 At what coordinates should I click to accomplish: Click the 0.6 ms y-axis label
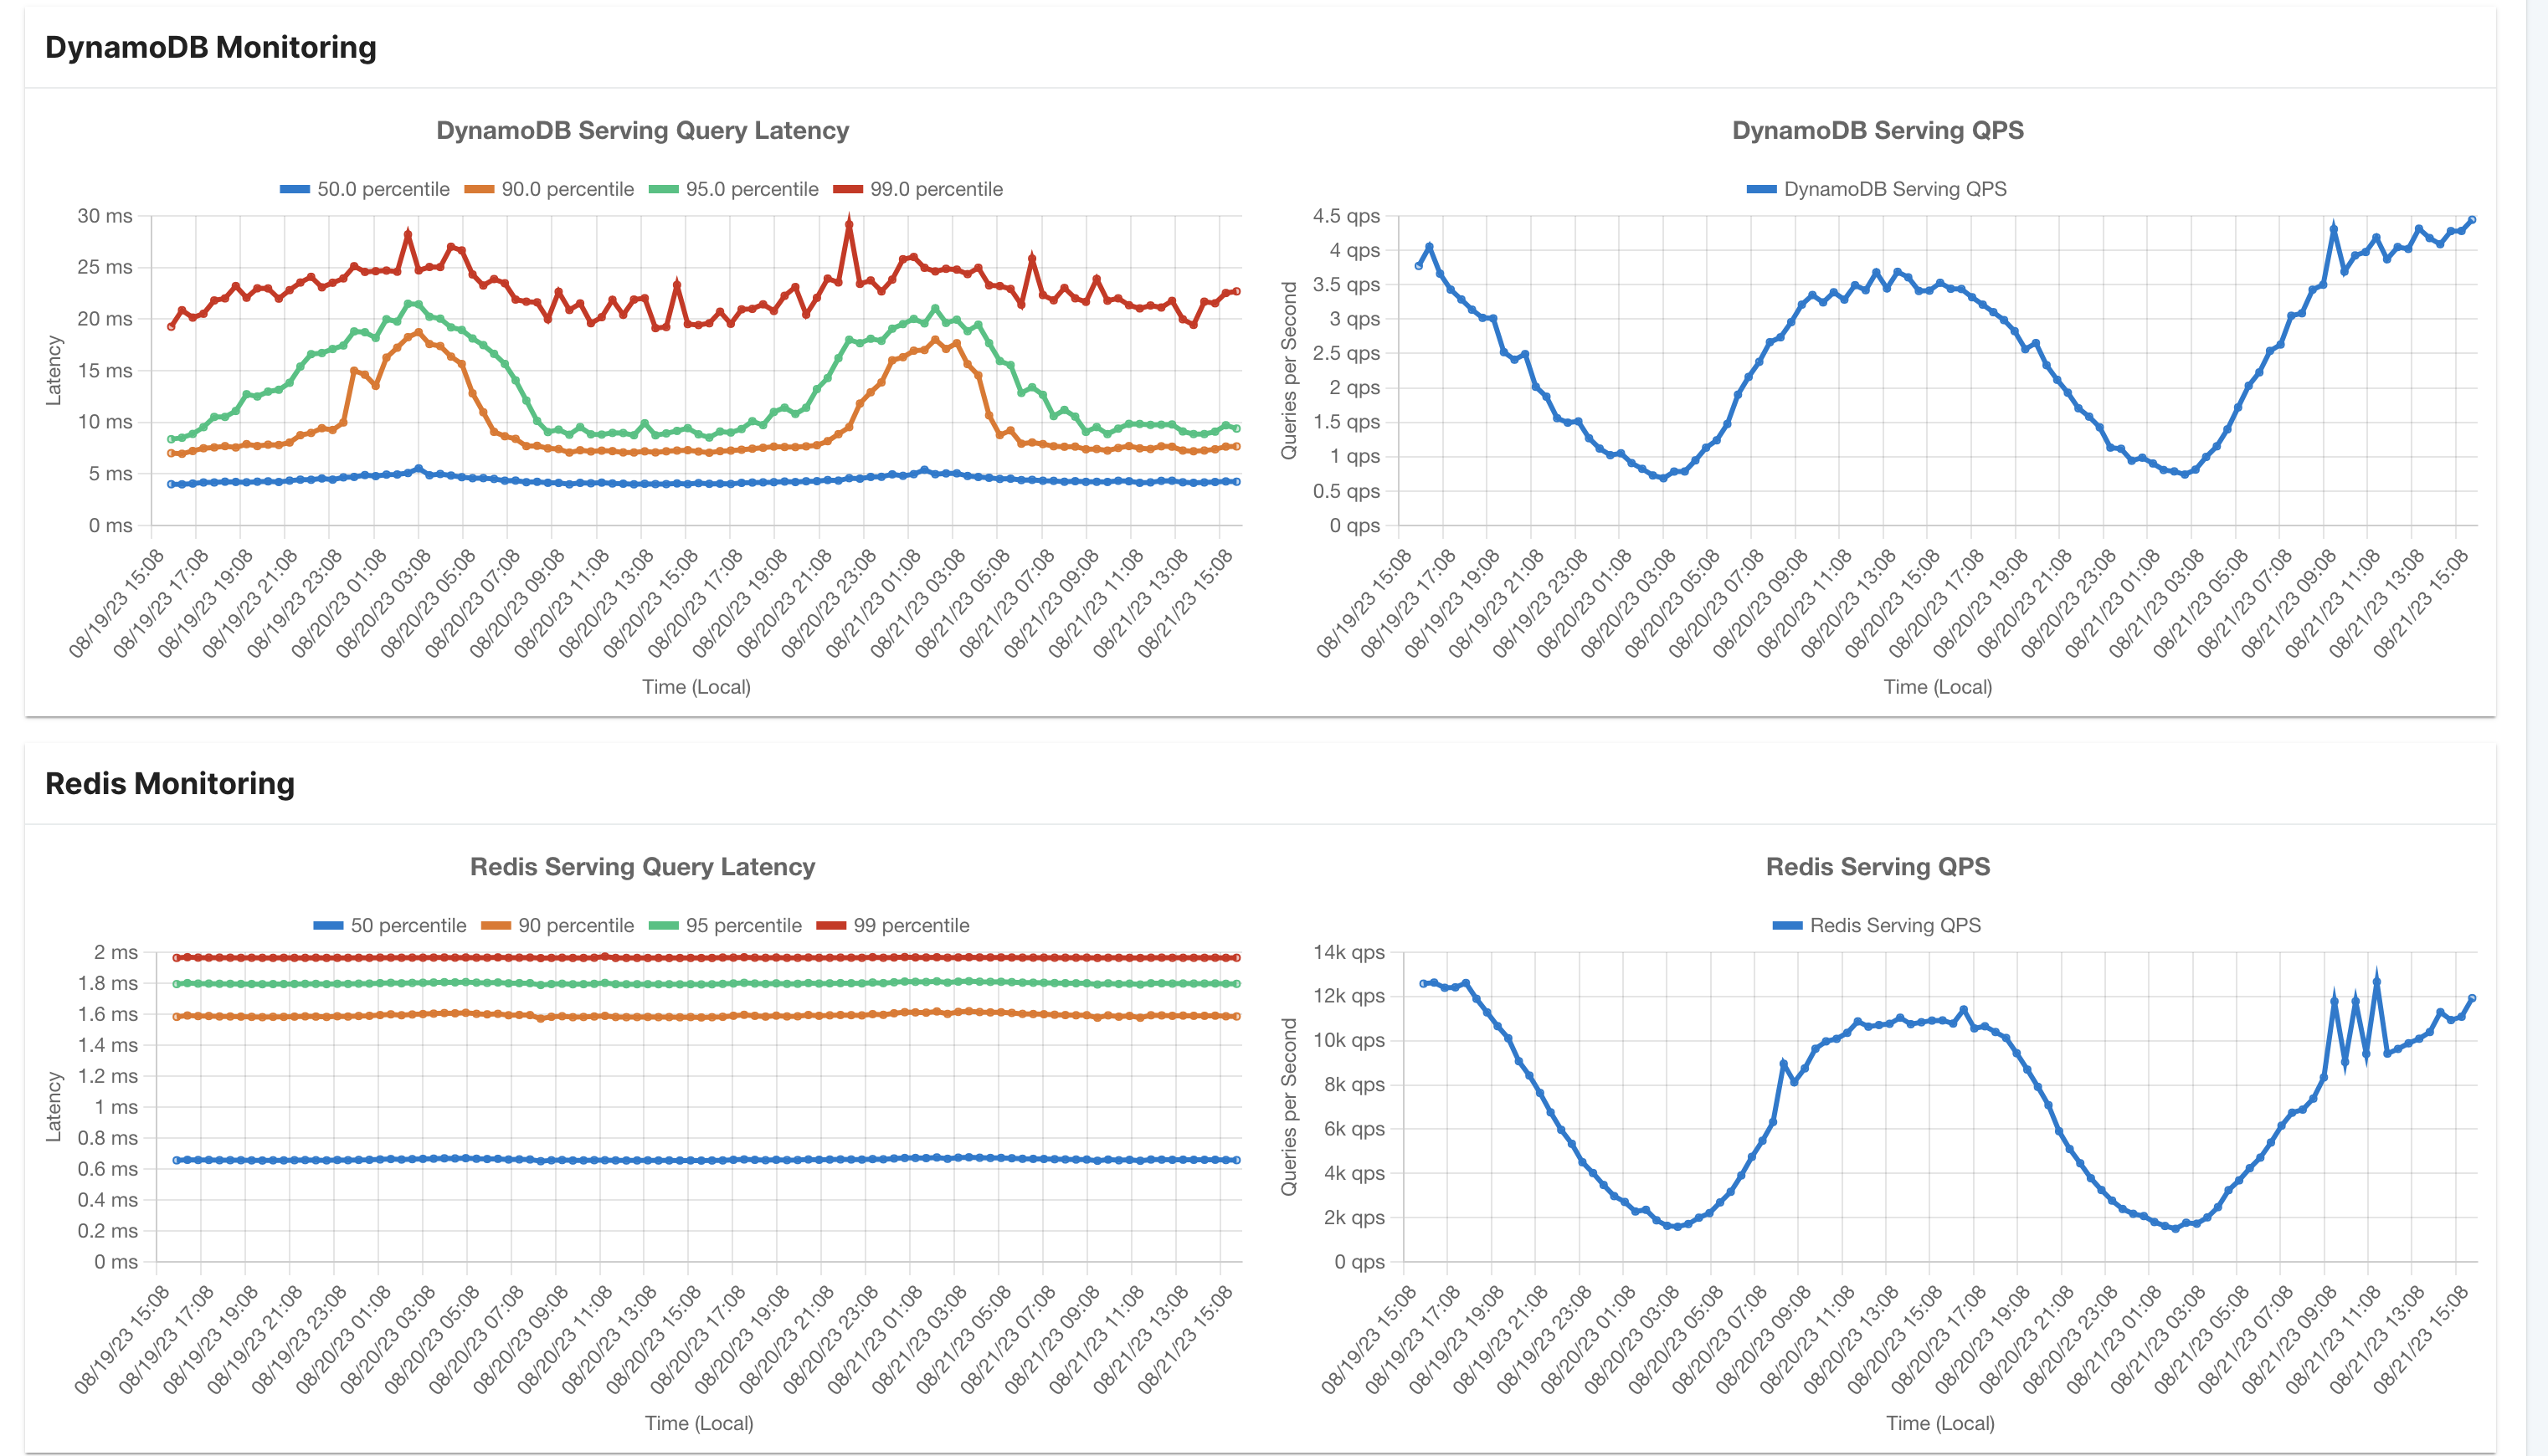(x=108, y=1169)
